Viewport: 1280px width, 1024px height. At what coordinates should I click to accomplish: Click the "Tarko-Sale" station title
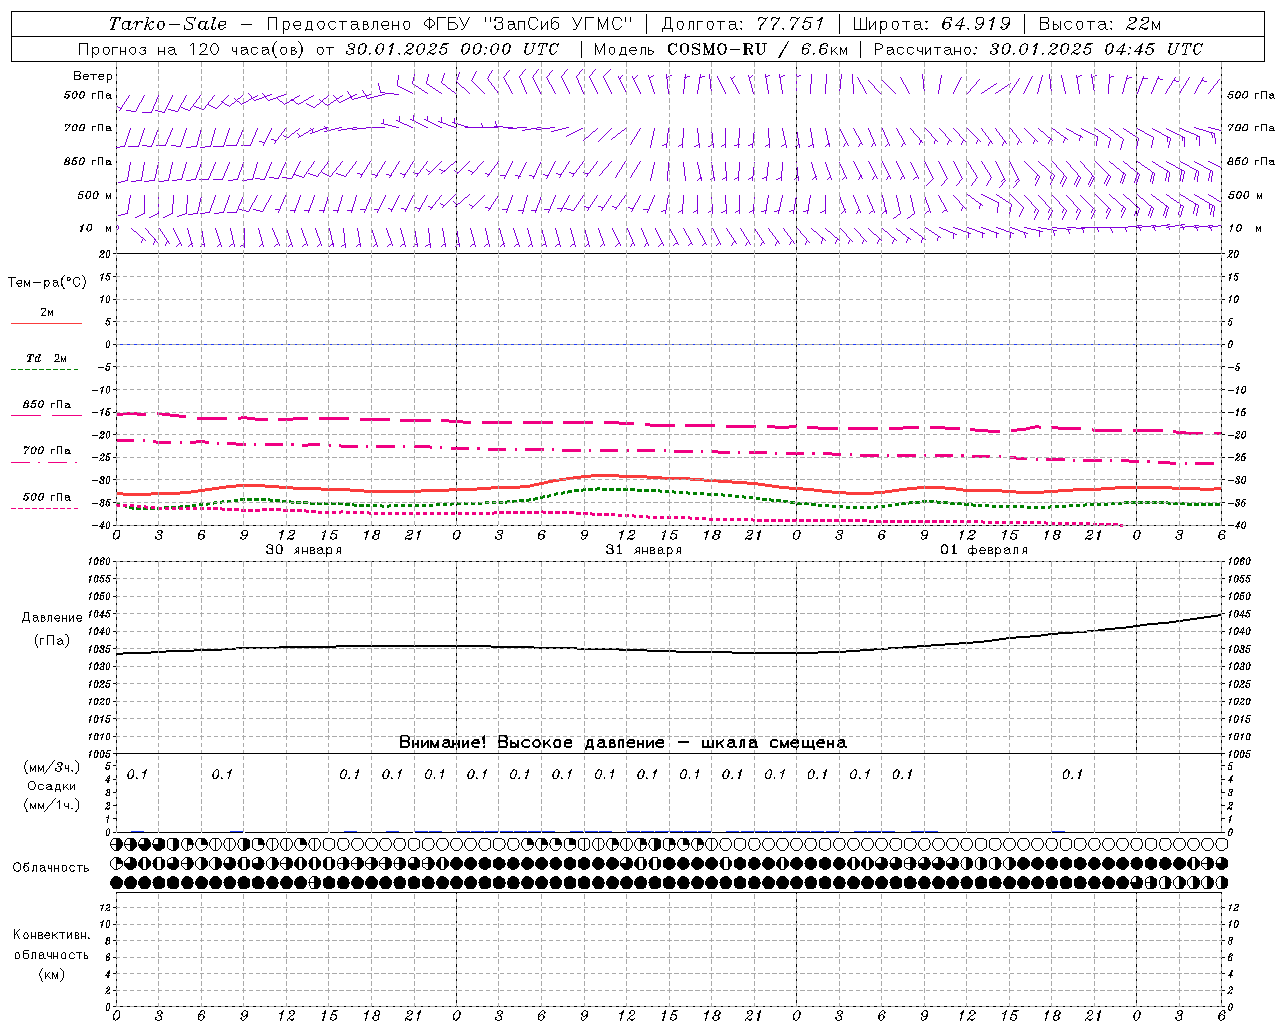pos(168,24)
